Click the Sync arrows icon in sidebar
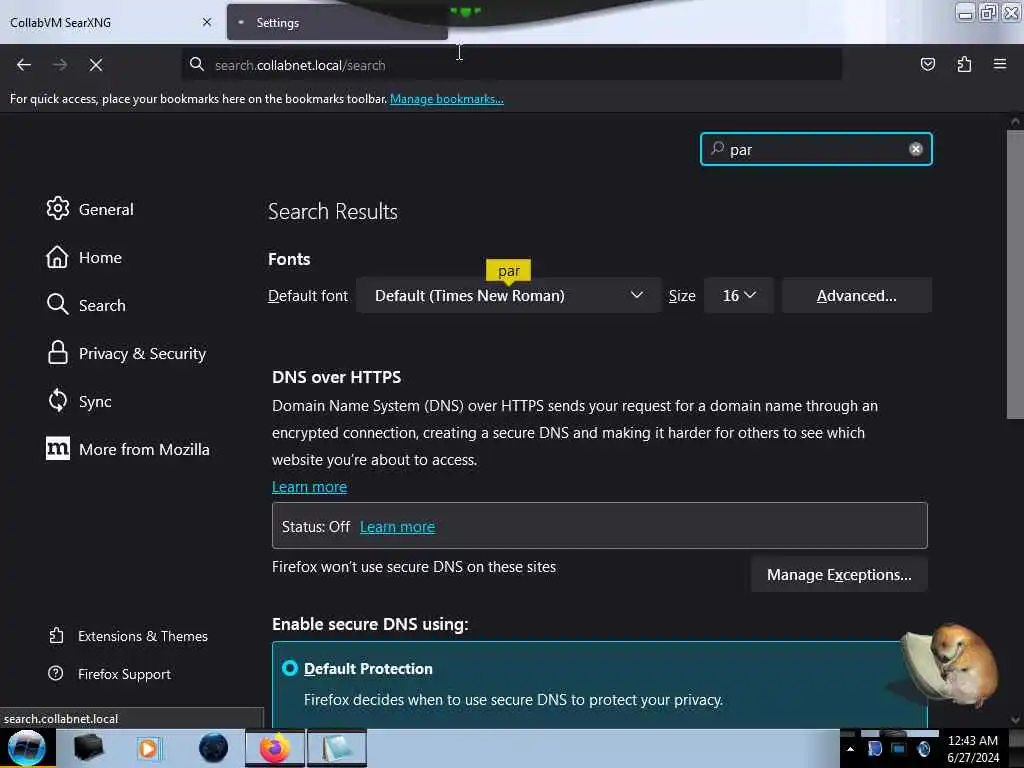Viewport: 1024px width, 768px height. (57, 400)
